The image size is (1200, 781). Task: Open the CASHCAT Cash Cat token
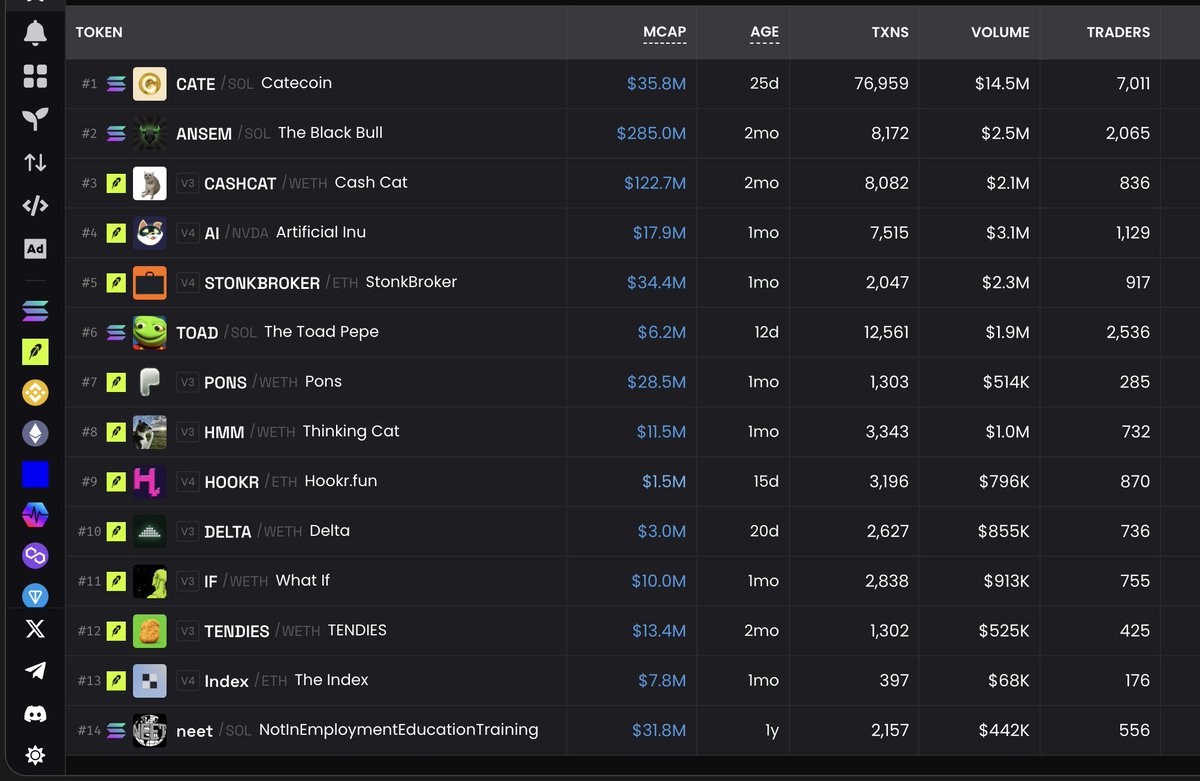point(632,183)
